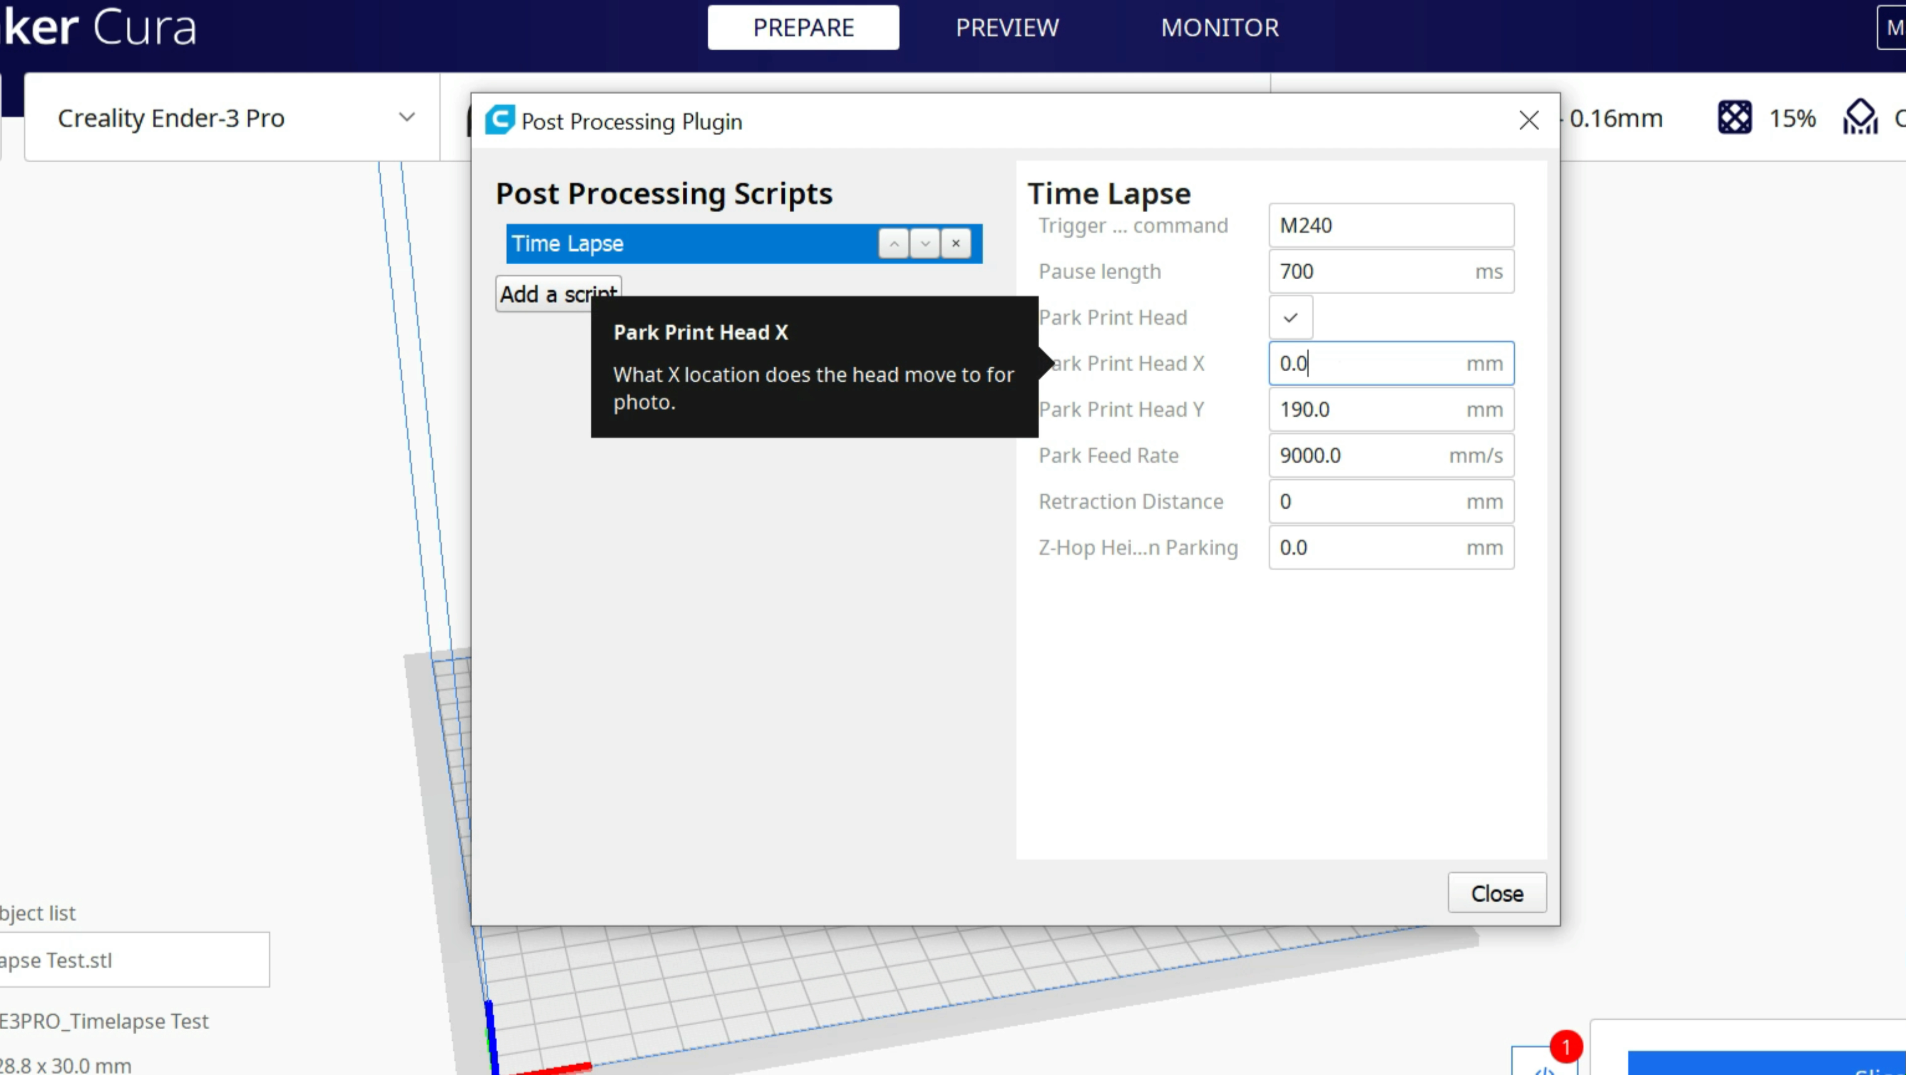Screen dimensions: 1920x1080
Task: Switch to the PREVIEW stage
Action: [1006, 28]
